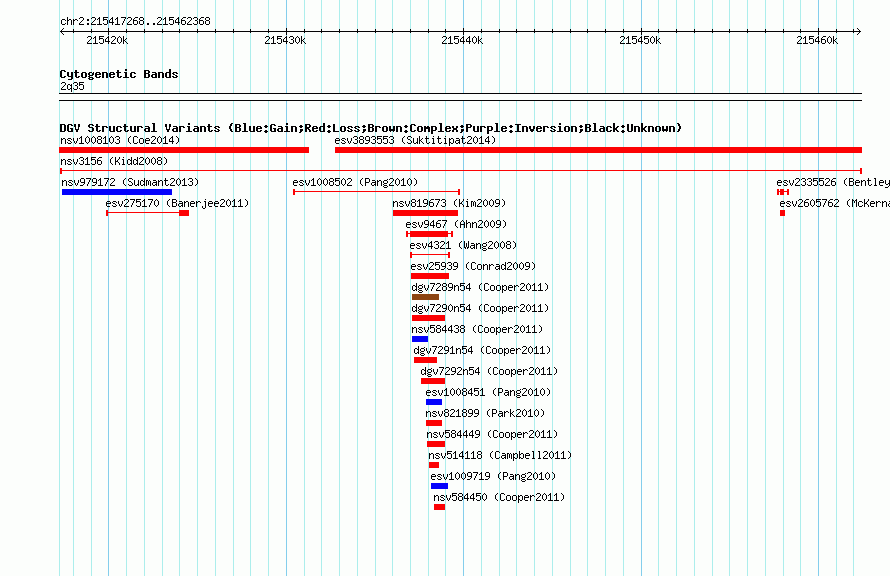The image size is (890, 576).
Task: Open the dgv7291n54 (Cooper2011) variant label
Action: coord(482,350)
